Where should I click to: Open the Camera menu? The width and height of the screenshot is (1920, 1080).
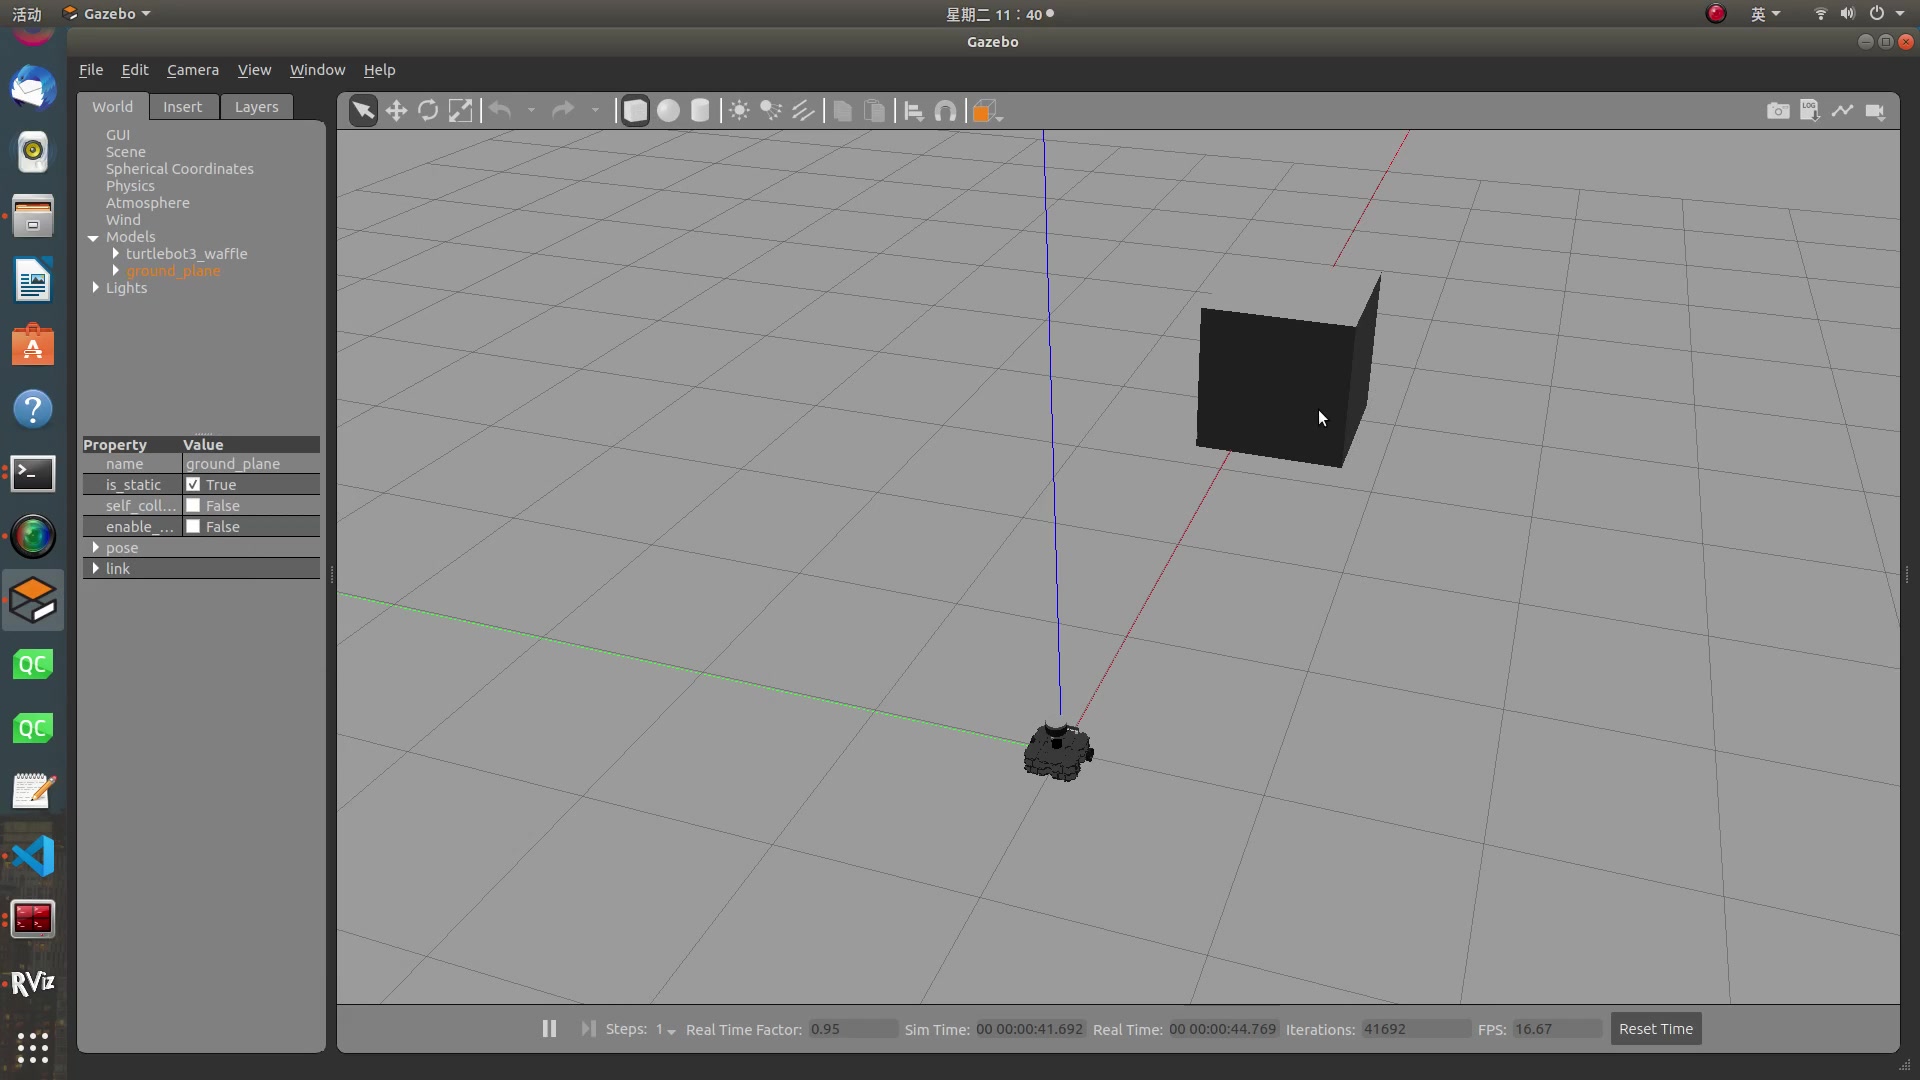pyautogui.click(x=192, y=70)
